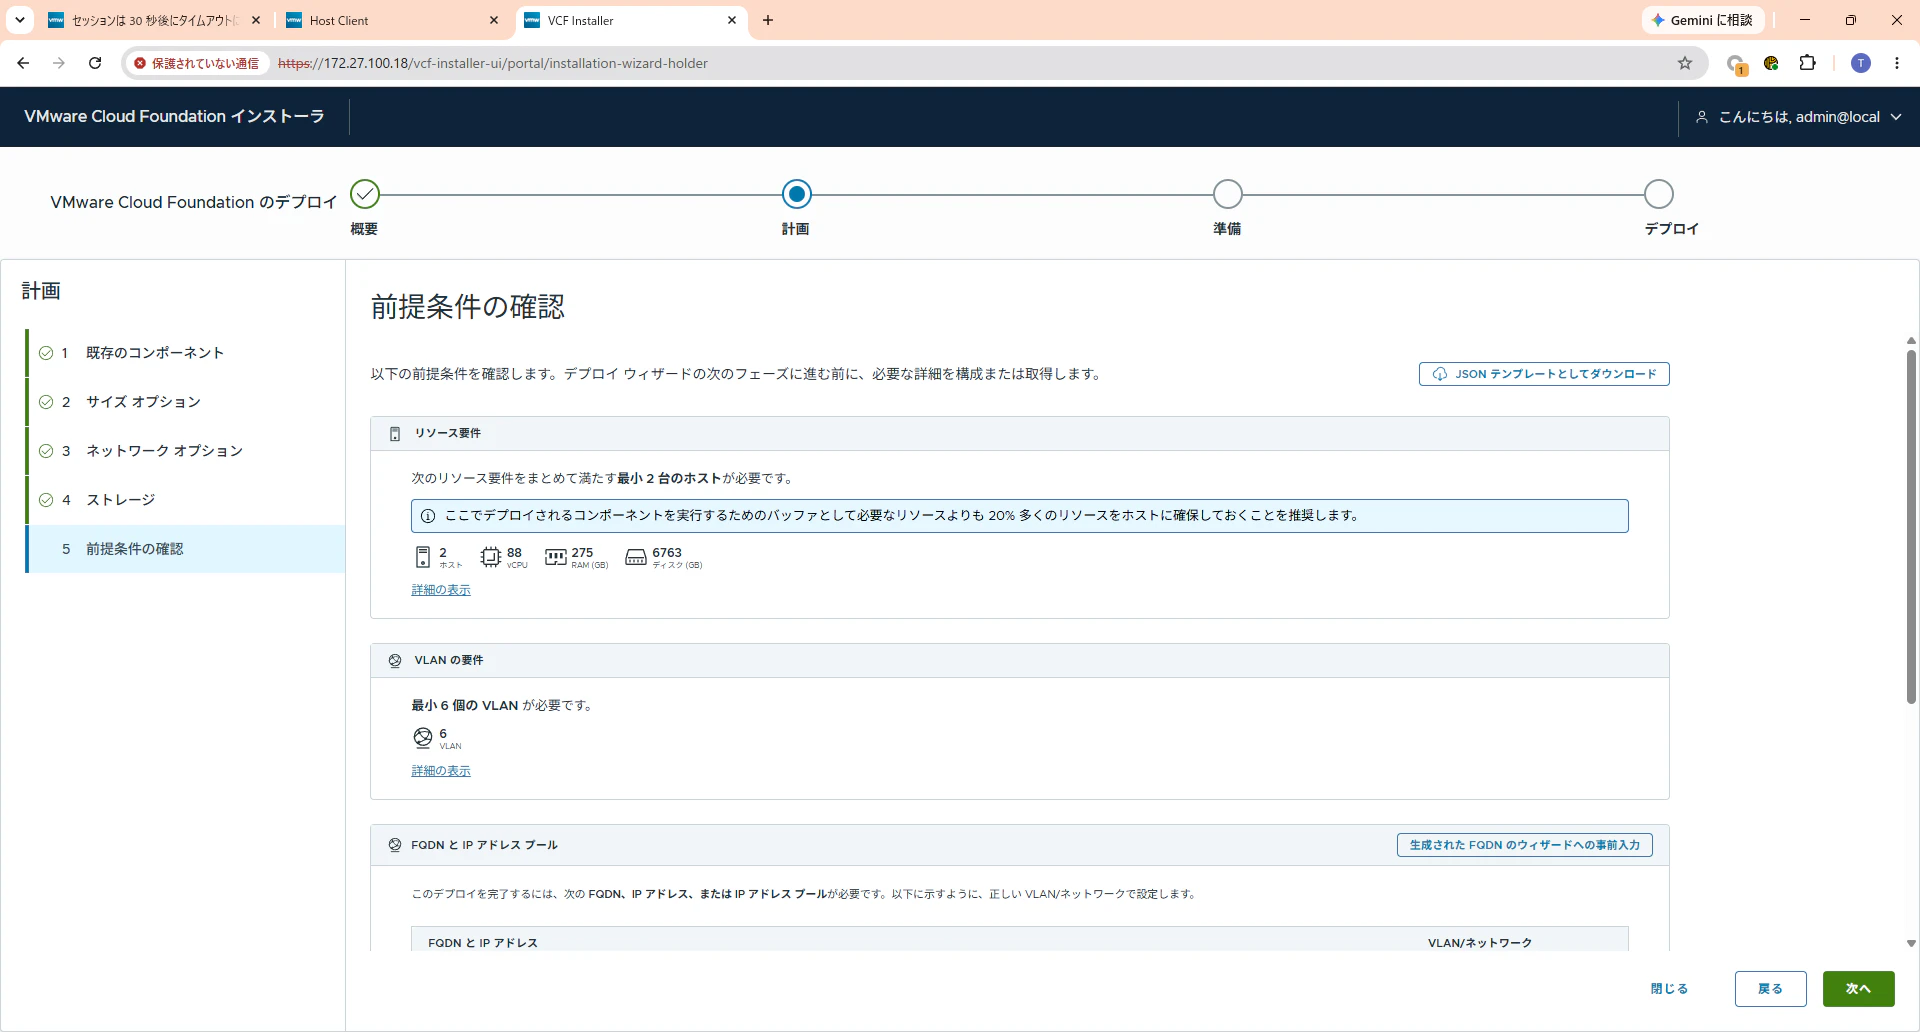
Task: Click the FQDN と IP アドレス column header
Action: [x=483, y=943]
